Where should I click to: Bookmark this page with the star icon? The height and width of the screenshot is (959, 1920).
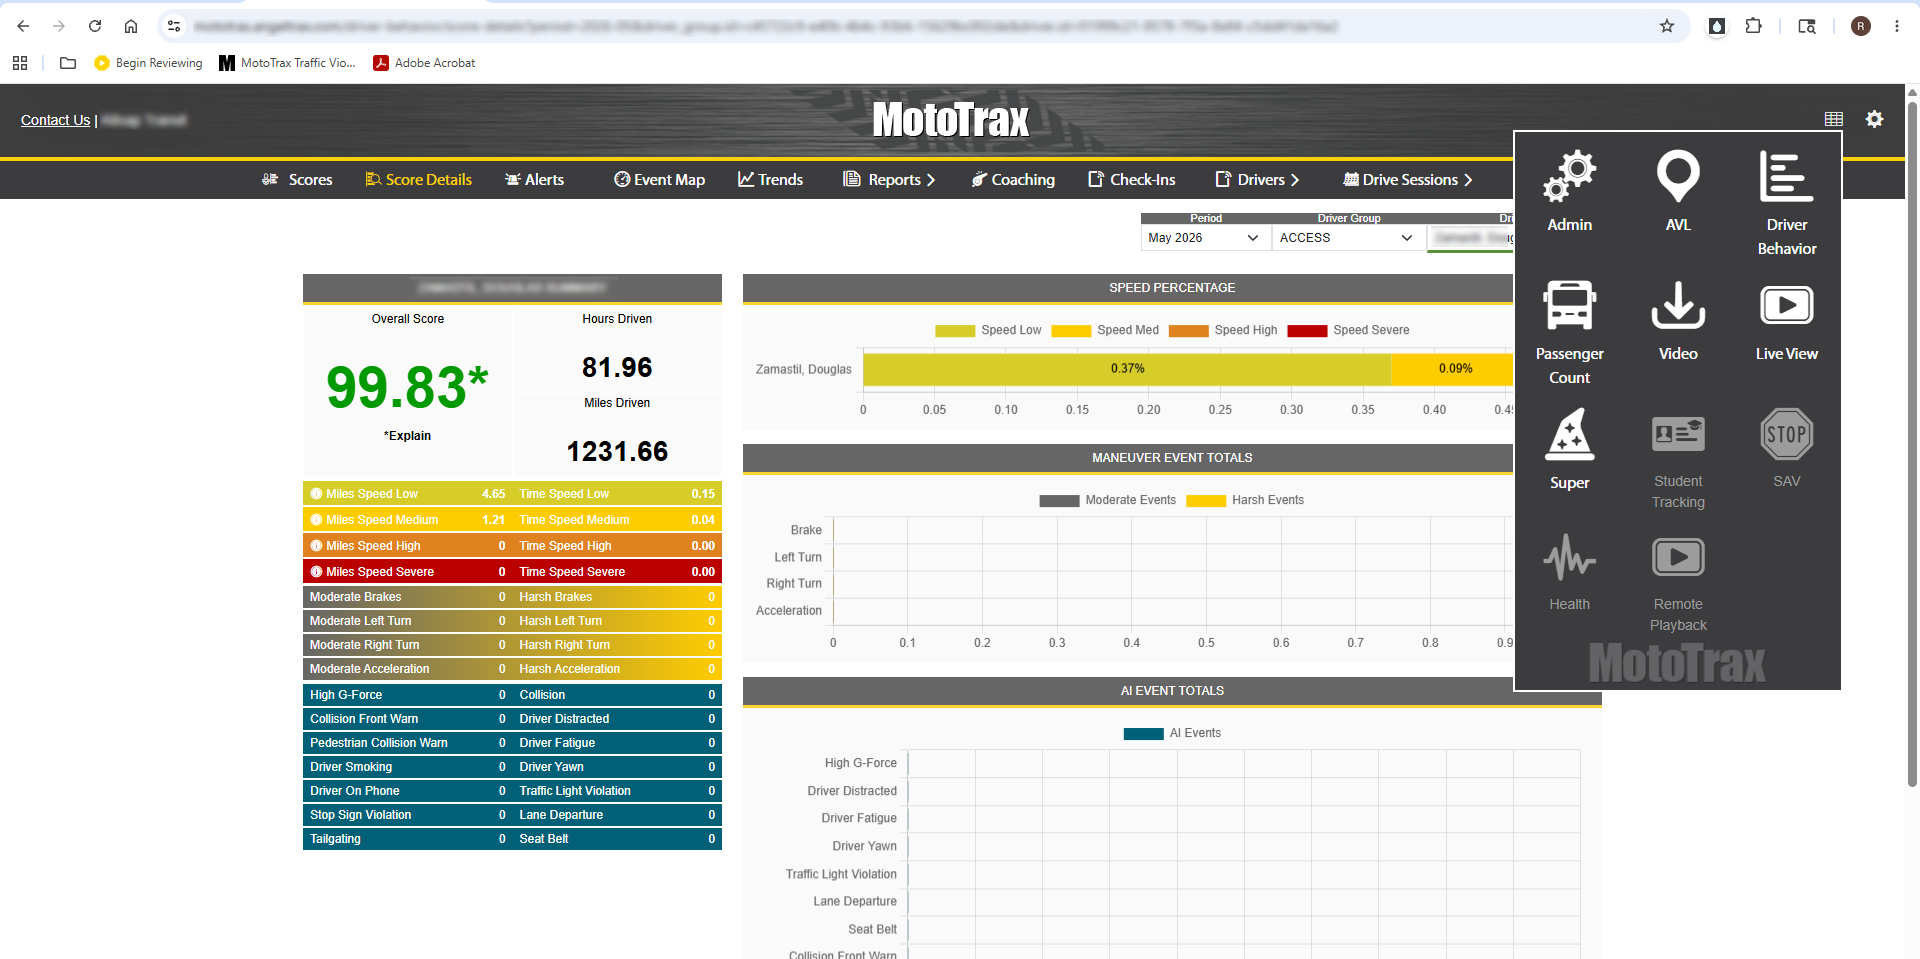(x=1666, y=26)
